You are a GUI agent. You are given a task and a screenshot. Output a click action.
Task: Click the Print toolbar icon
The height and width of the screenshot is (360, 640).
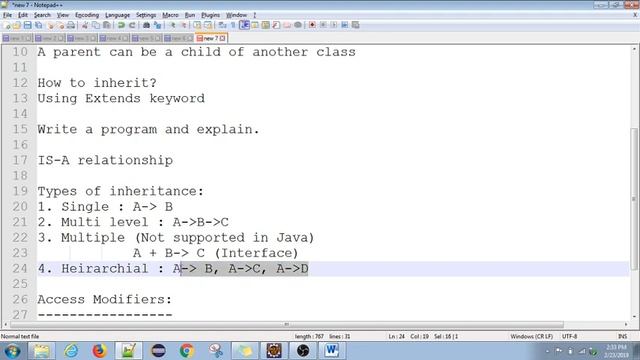[x=71, y=25]
